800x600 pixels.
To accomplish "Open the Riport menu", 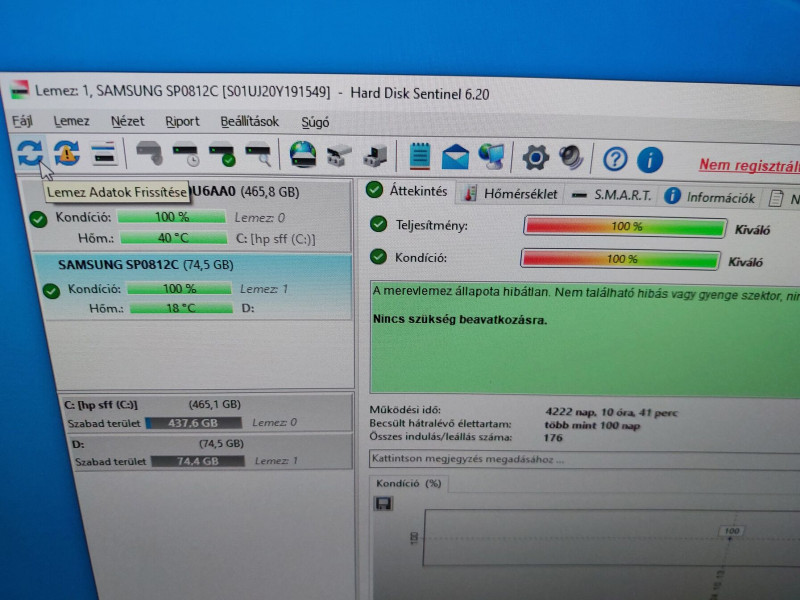I will point(182,121).
